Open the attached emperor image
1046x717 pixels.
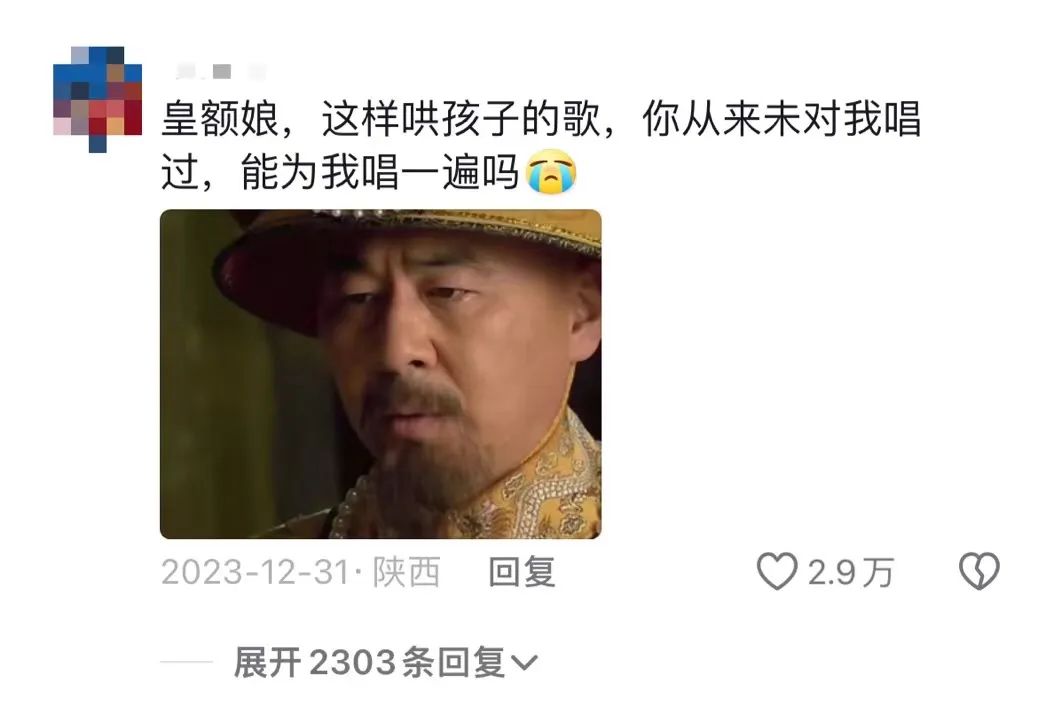coord(380,374)
